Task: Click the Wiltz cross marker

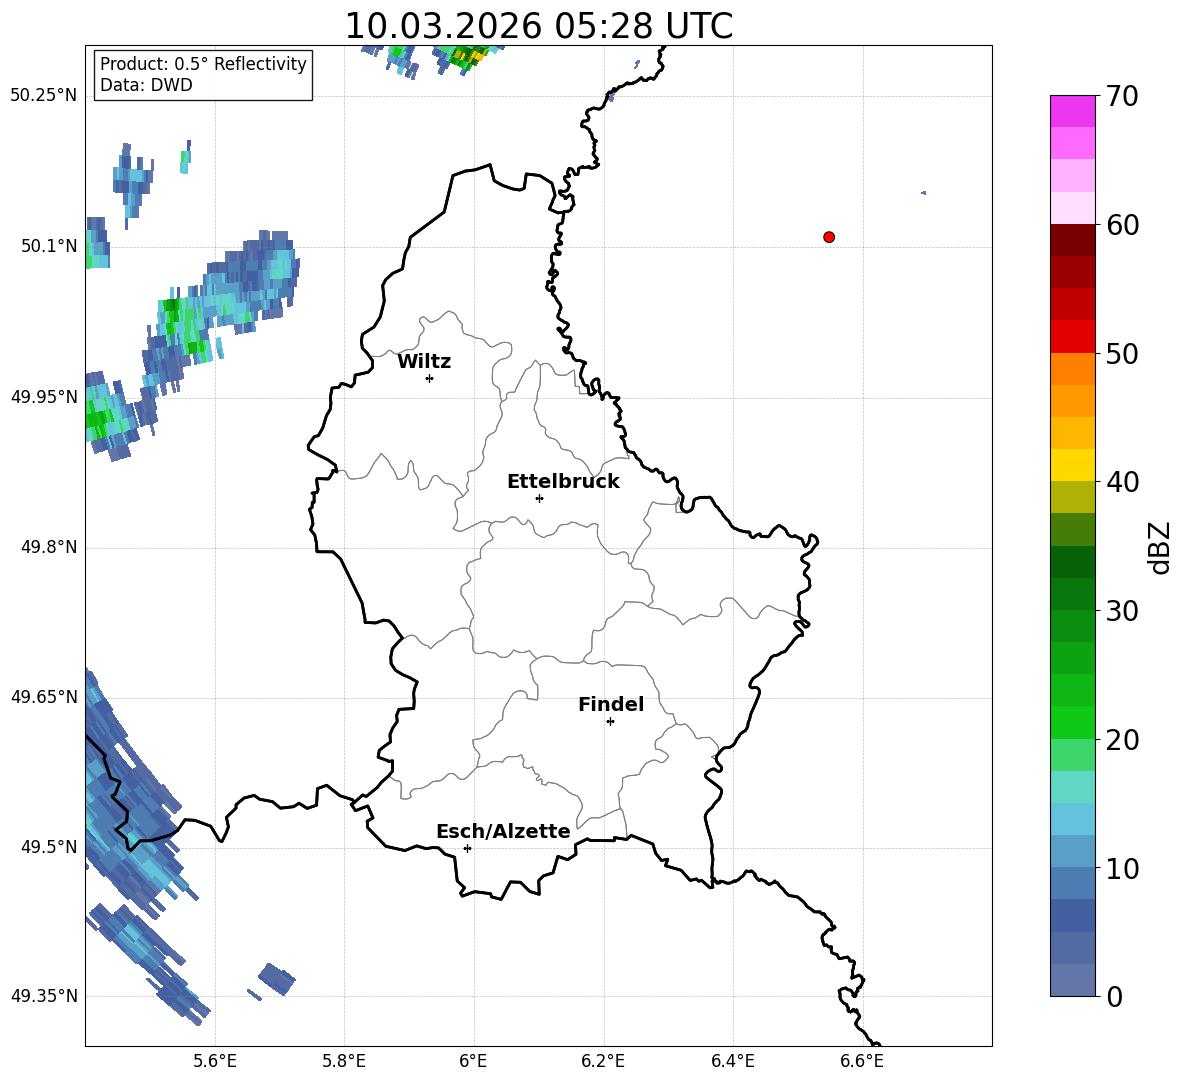Action: click(x=430, y=378)
